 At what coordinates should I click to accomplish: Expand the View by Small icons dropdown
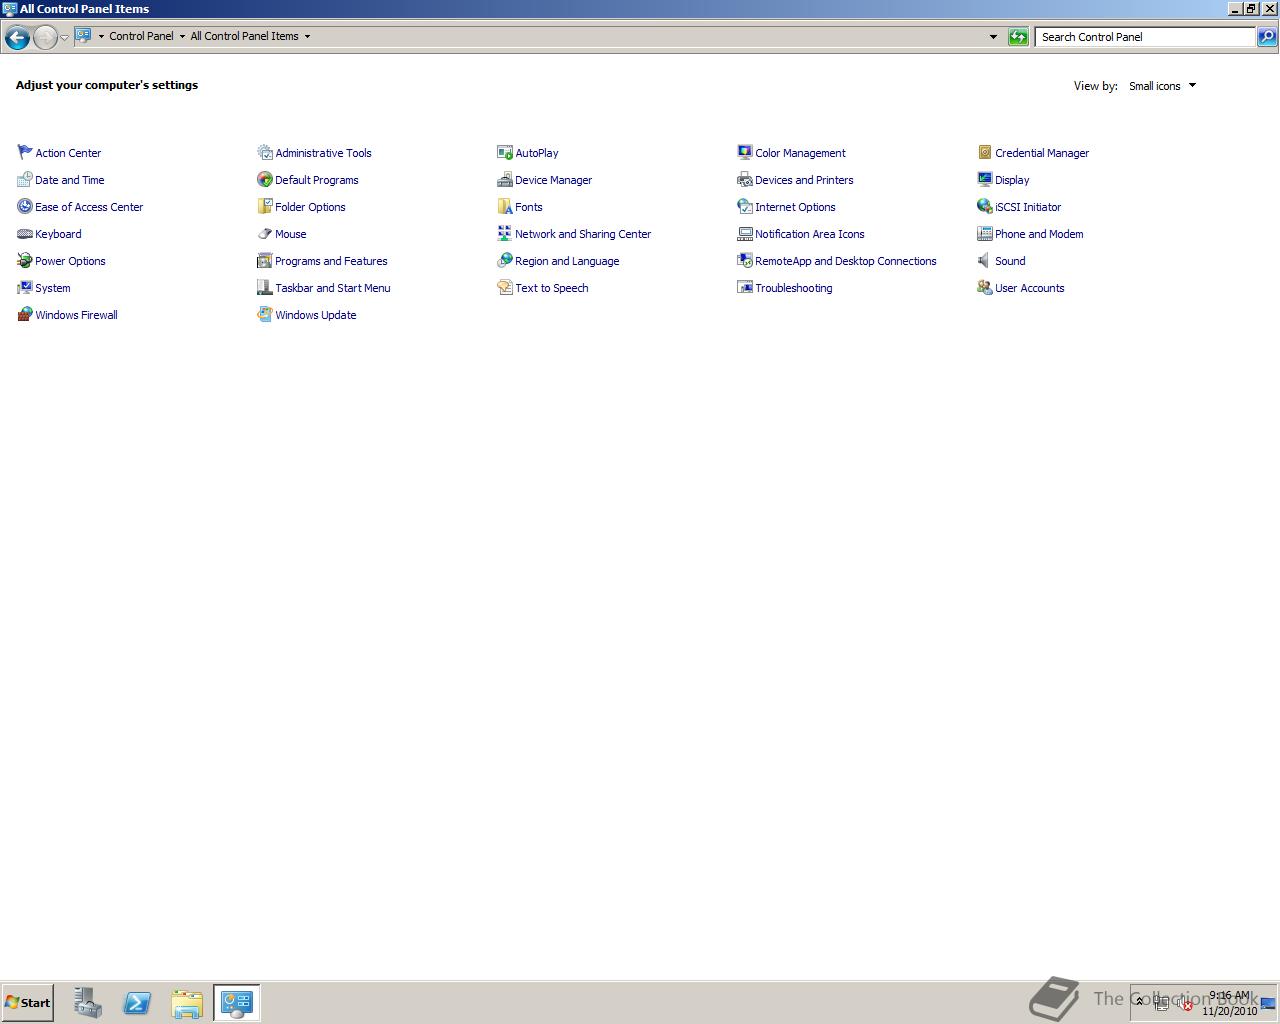[x=1162, y=86]
